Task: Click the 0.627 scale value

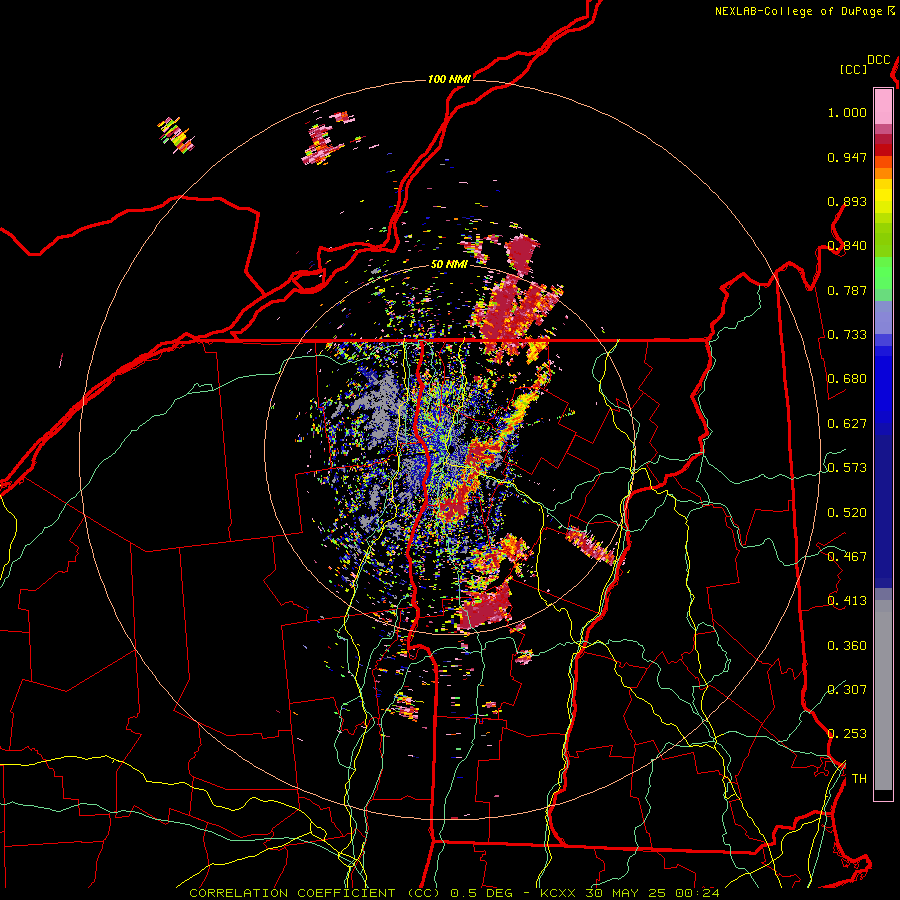Action: point(847,424)
